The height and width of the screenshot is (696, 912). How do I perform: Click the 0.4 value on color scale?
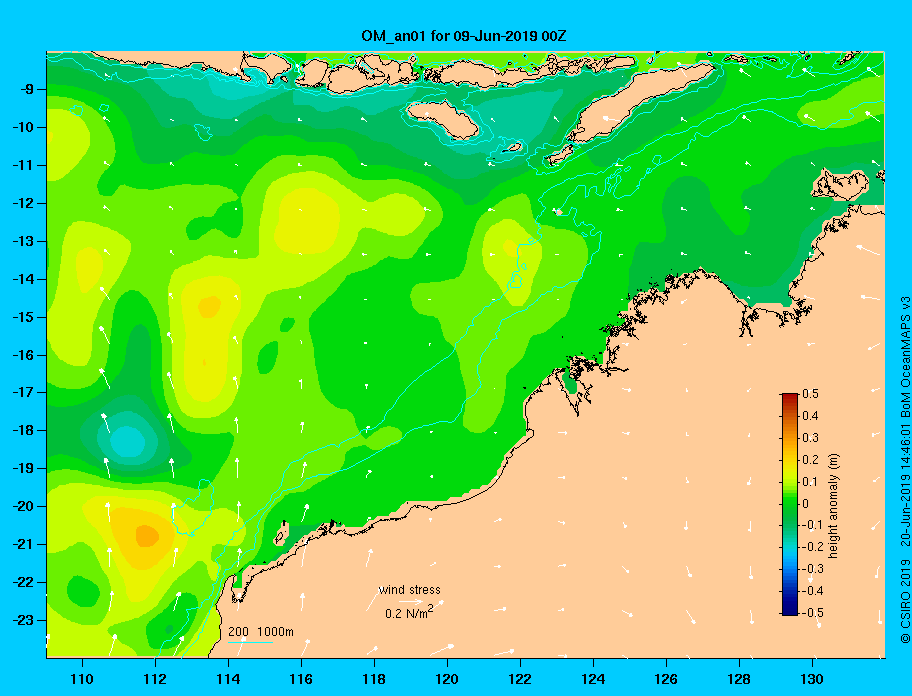coord(810,416)
